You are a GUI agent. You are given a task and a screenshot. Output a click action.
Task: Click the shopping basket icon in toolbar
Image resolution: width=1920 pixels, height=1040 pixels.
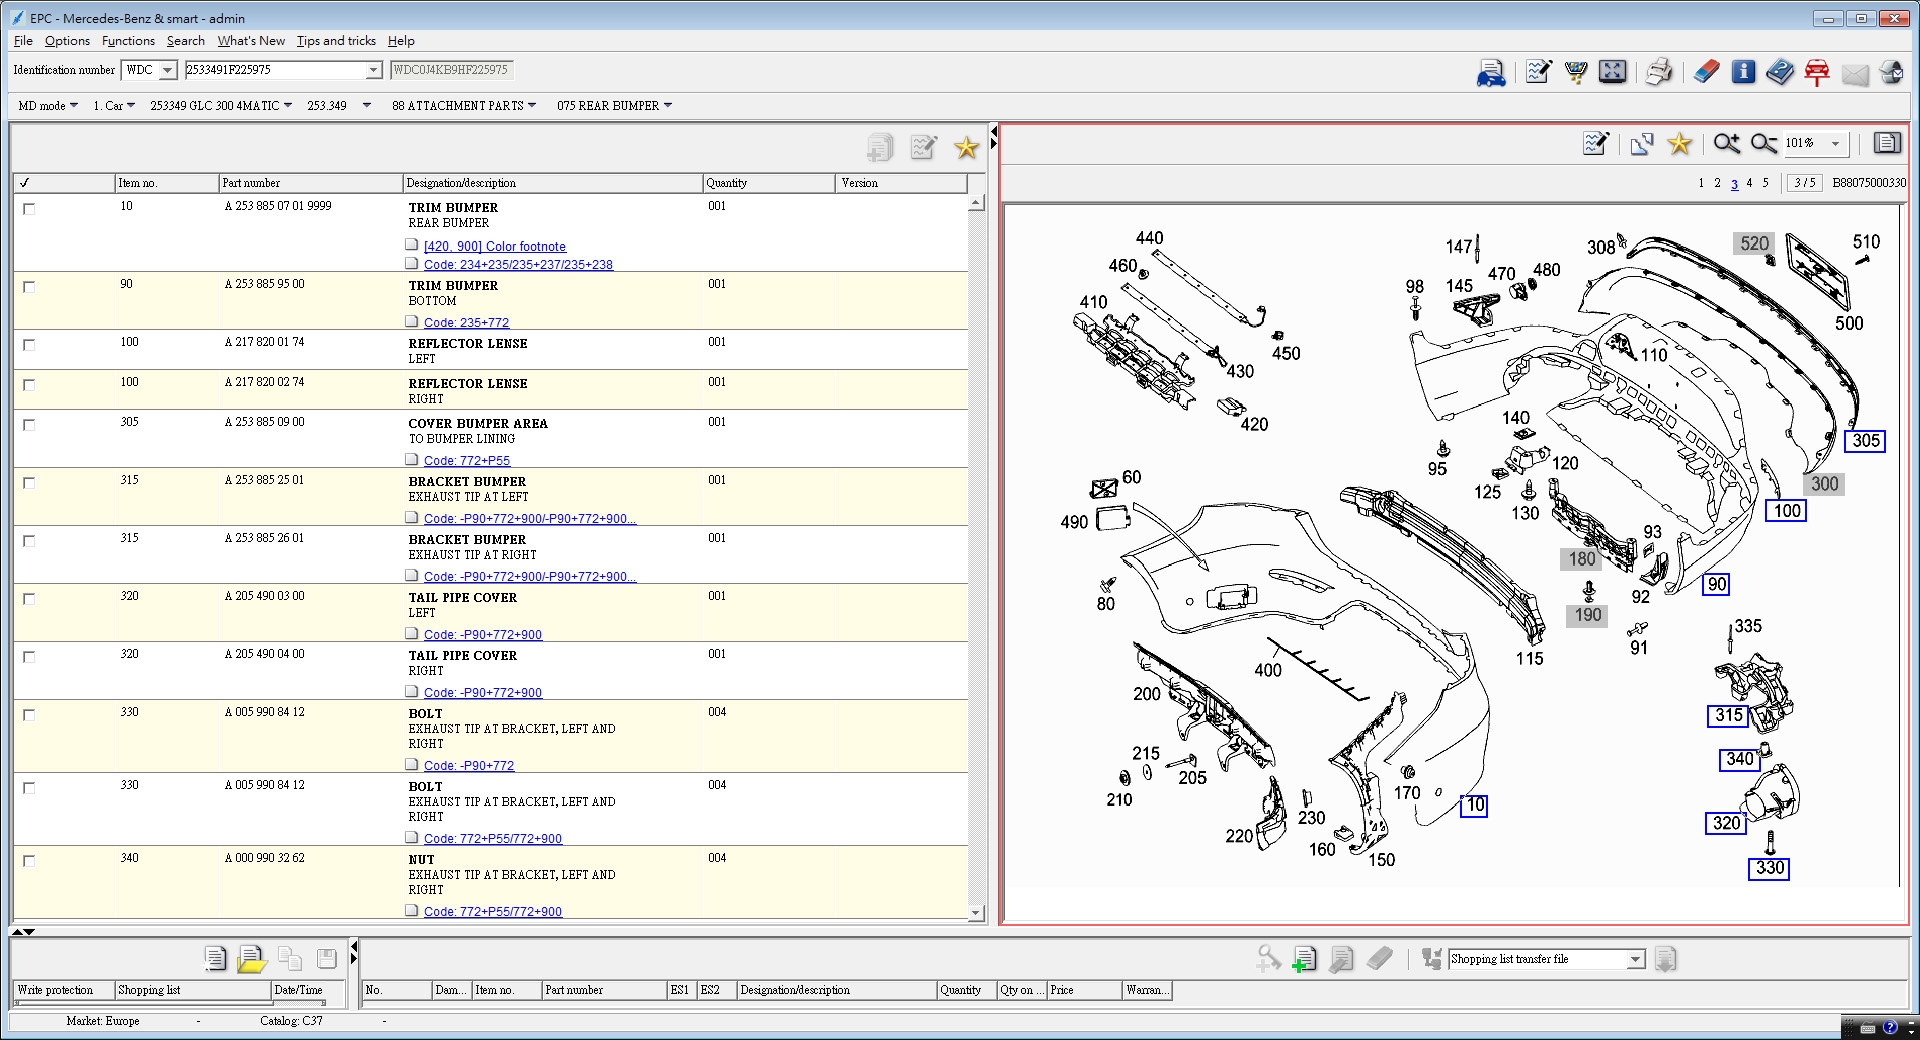pos(1575,72)
